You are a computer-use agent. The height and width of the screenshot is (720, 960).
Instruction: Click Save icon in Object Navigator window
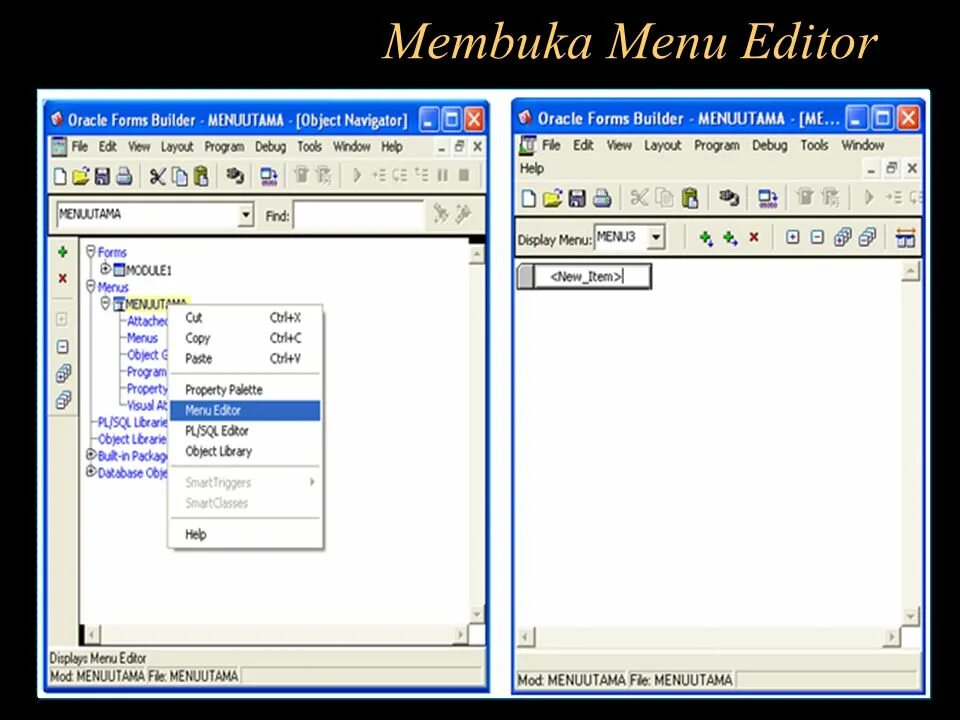[102, 176]
